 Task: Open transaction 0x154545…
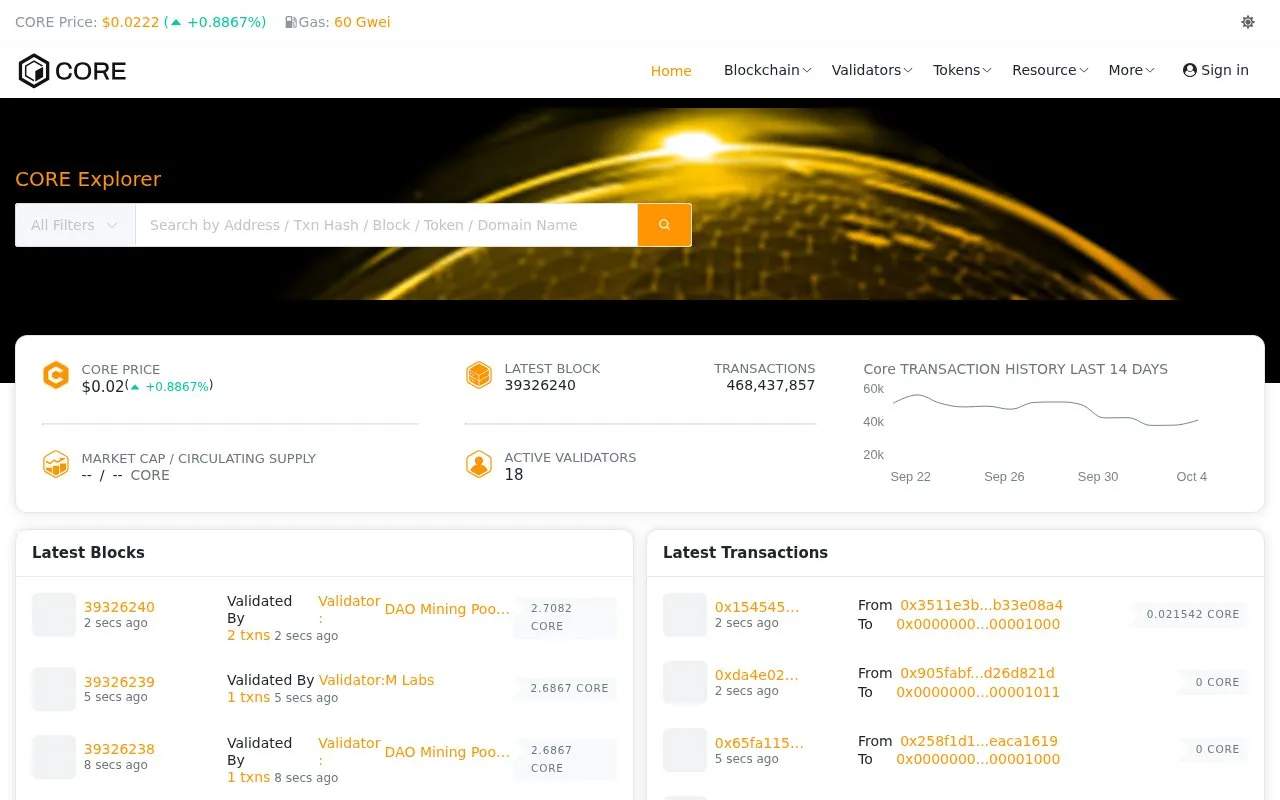[x=757, y=607]
